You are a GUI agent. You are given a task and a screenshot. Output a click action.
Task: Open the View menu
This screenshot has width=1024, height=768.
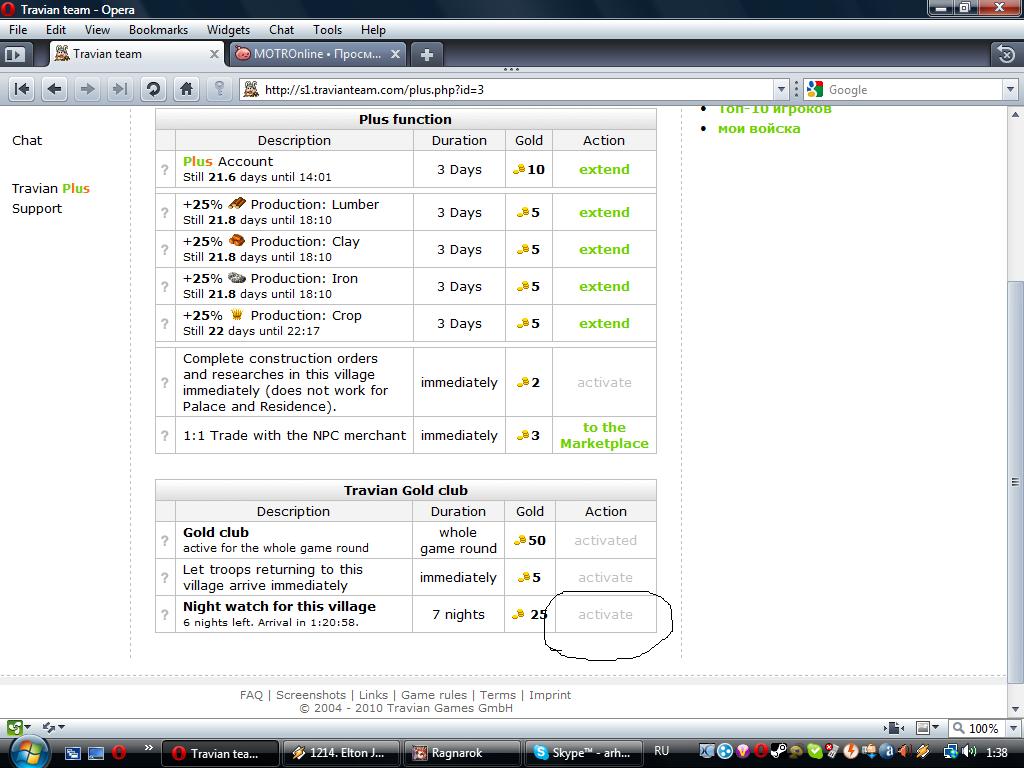[x=97, y=30]
